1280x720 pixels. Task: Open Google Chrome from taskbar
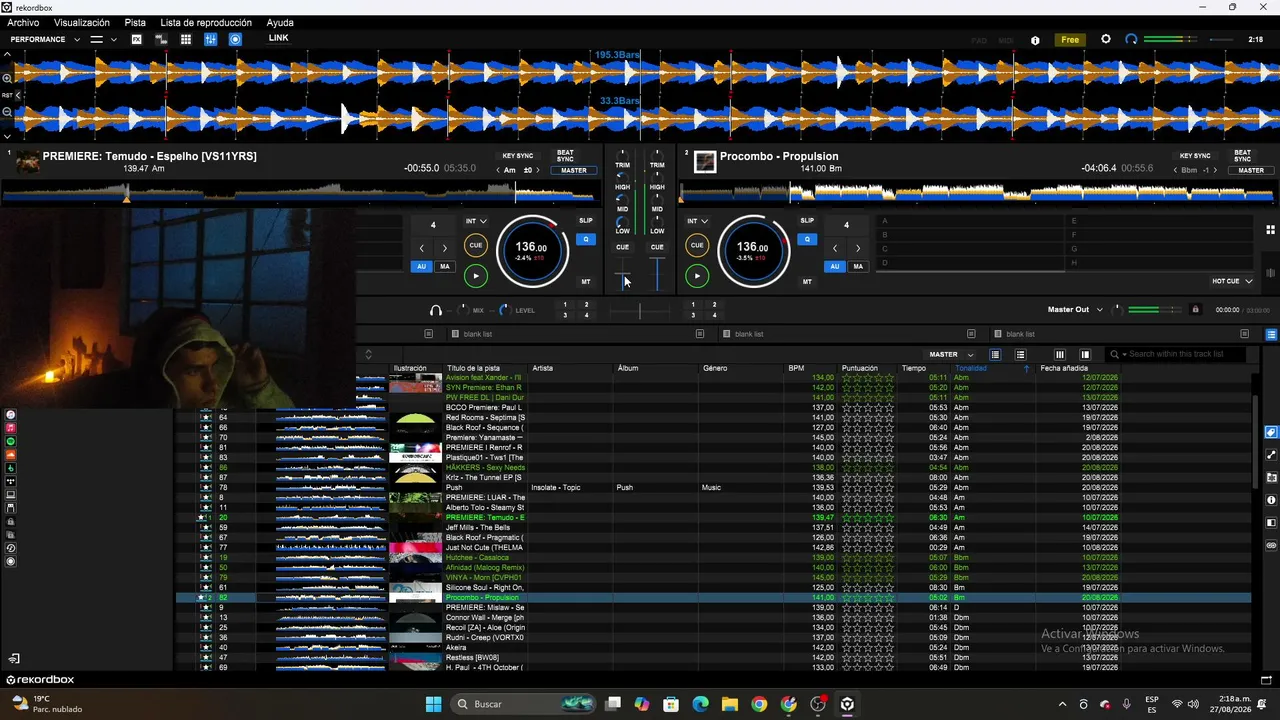point(759,704)
